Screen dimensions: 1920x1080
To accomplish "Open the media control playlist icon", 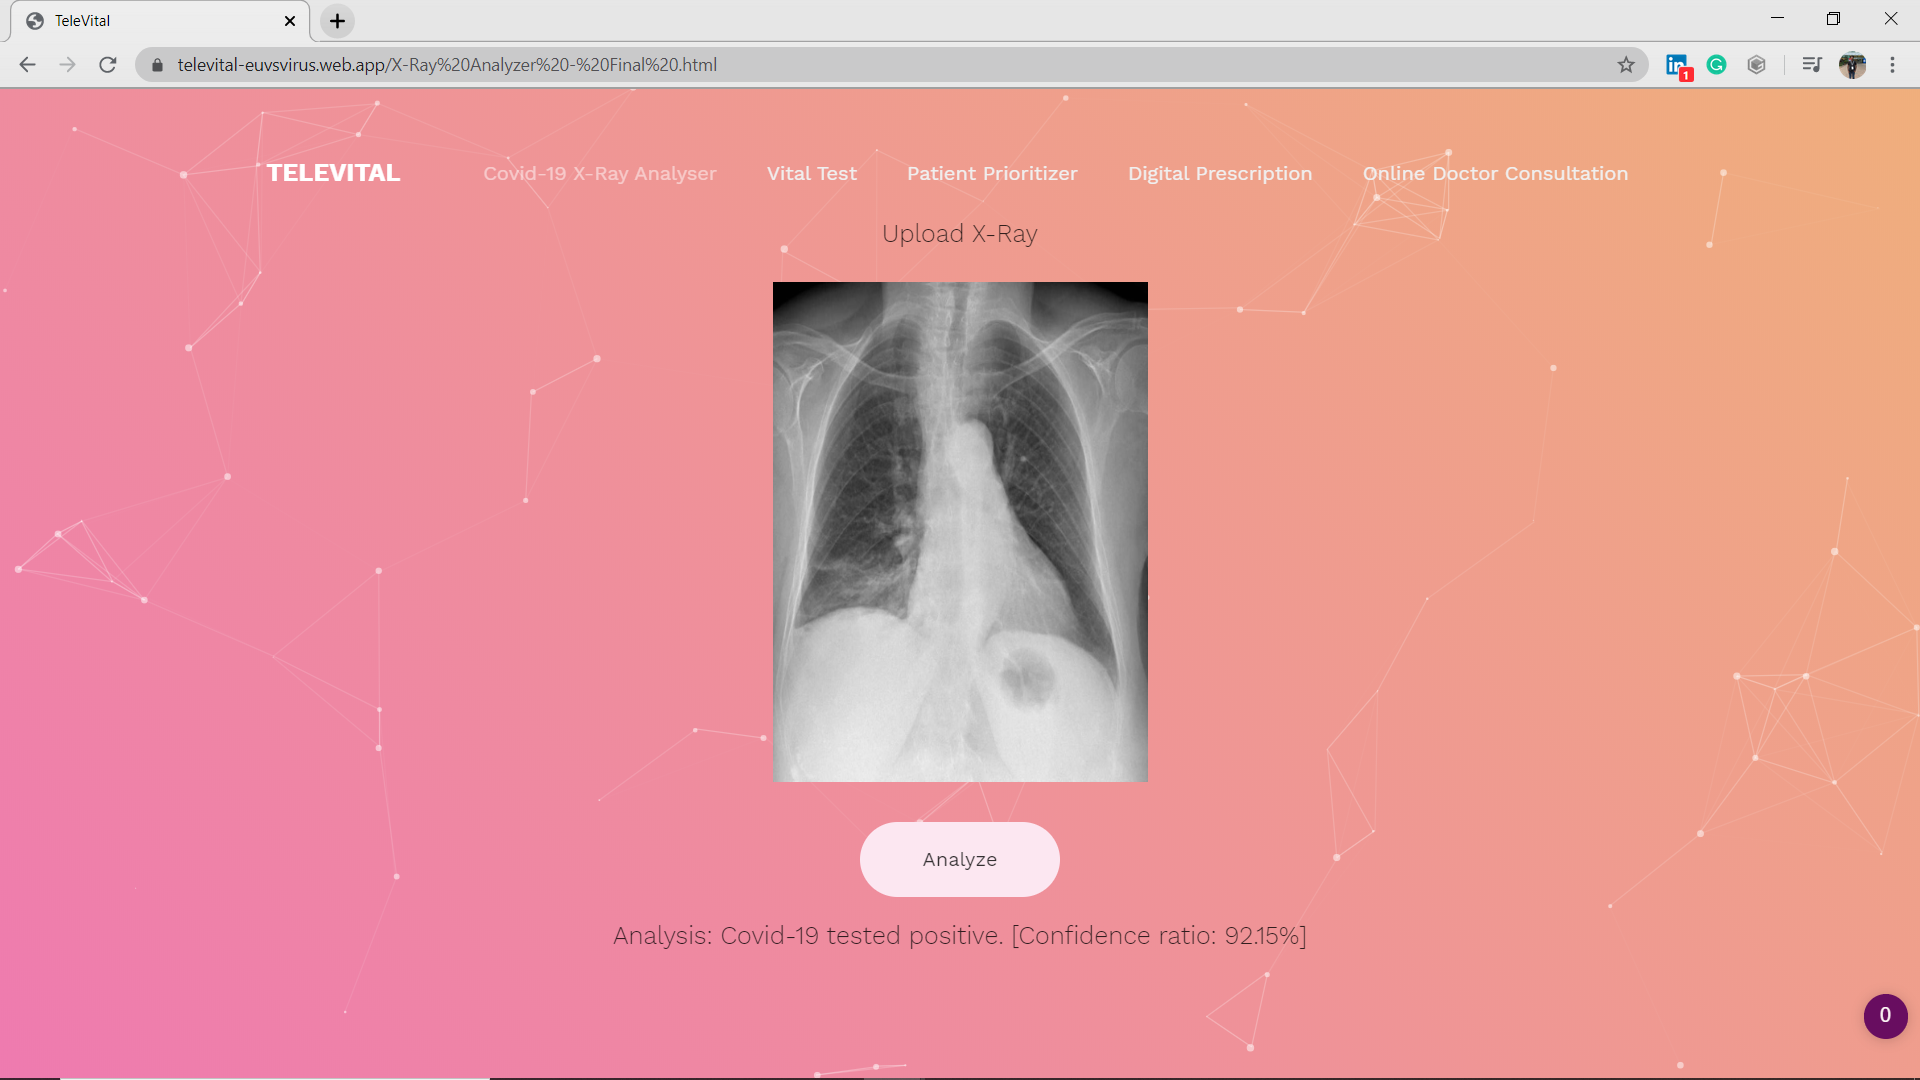I will pyautogui.click(x=1811, y=65).
